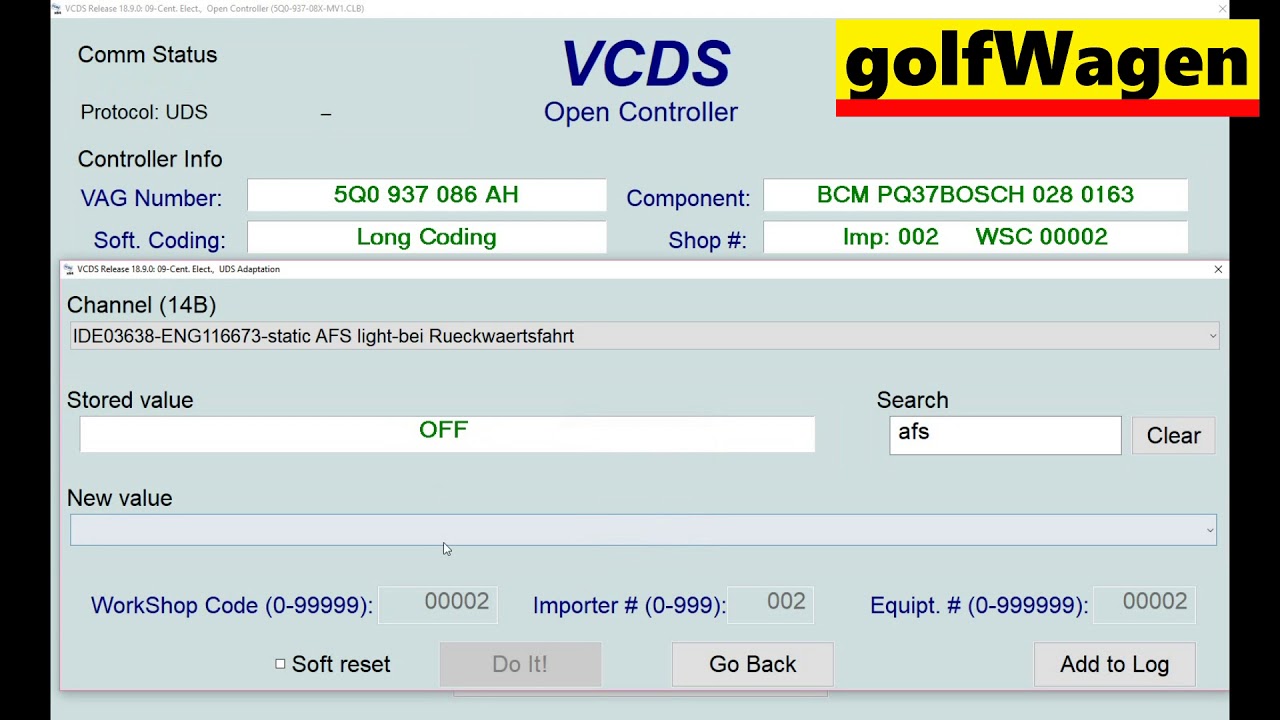1280x720 pixels.
Task: Click the Importer number input field
Action: (x=770, y=603)
